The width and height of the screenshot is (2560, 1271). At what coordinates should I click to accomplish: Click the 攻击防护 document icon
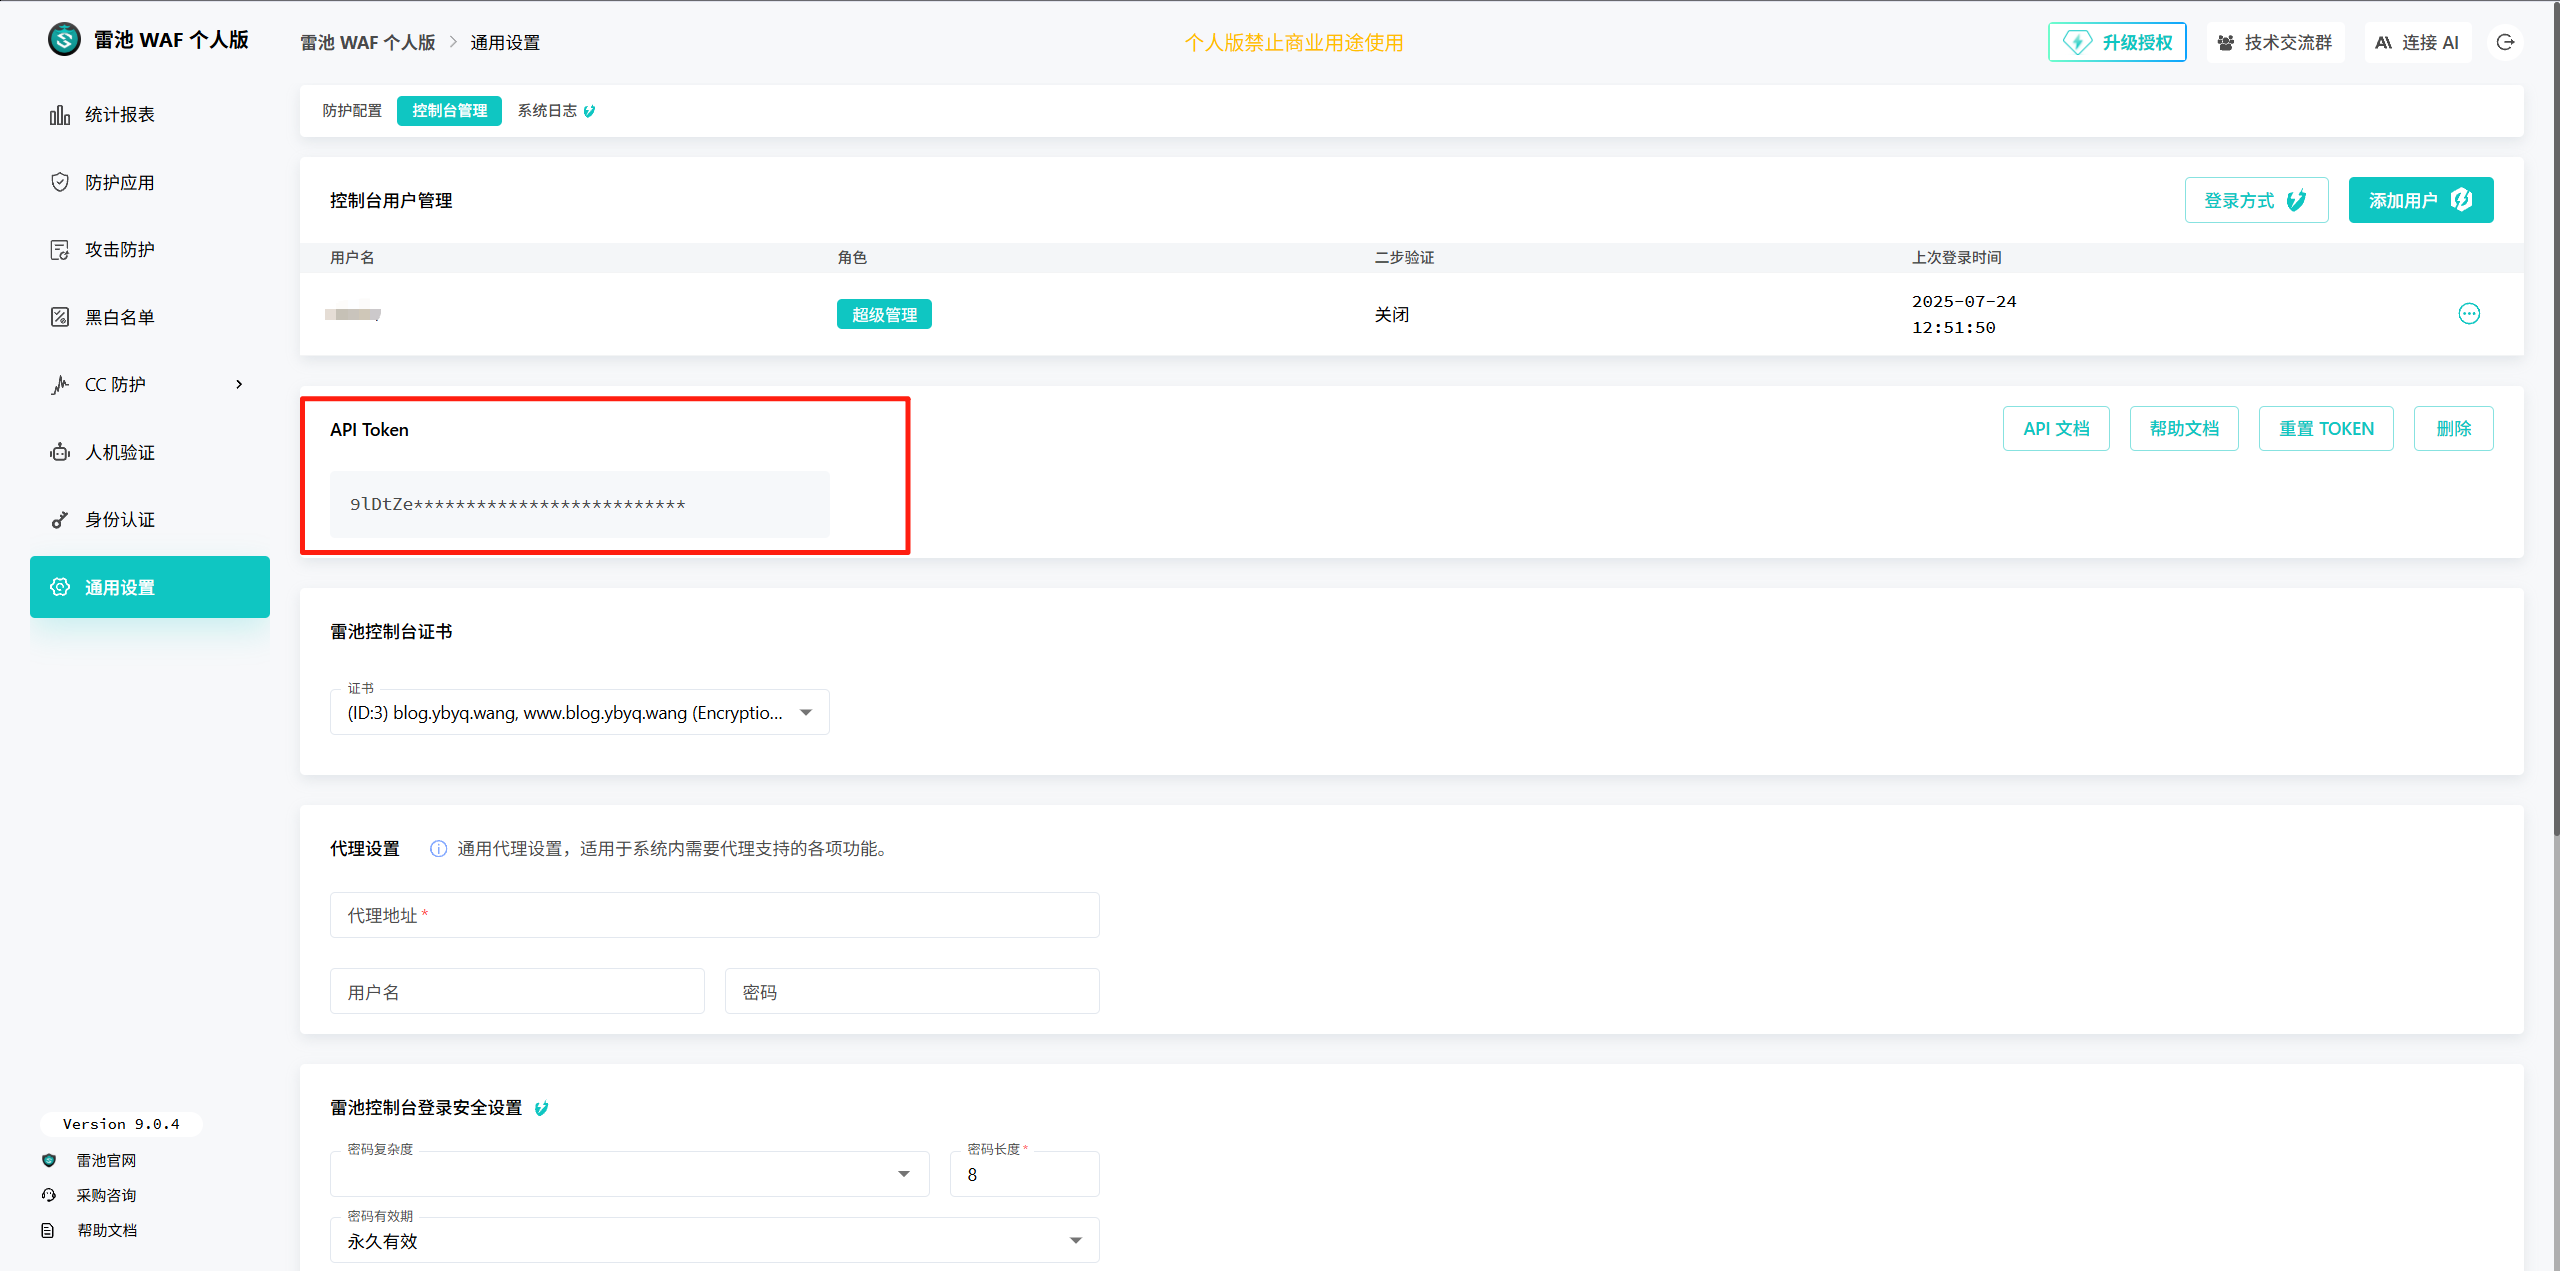(x=60, y=250)
